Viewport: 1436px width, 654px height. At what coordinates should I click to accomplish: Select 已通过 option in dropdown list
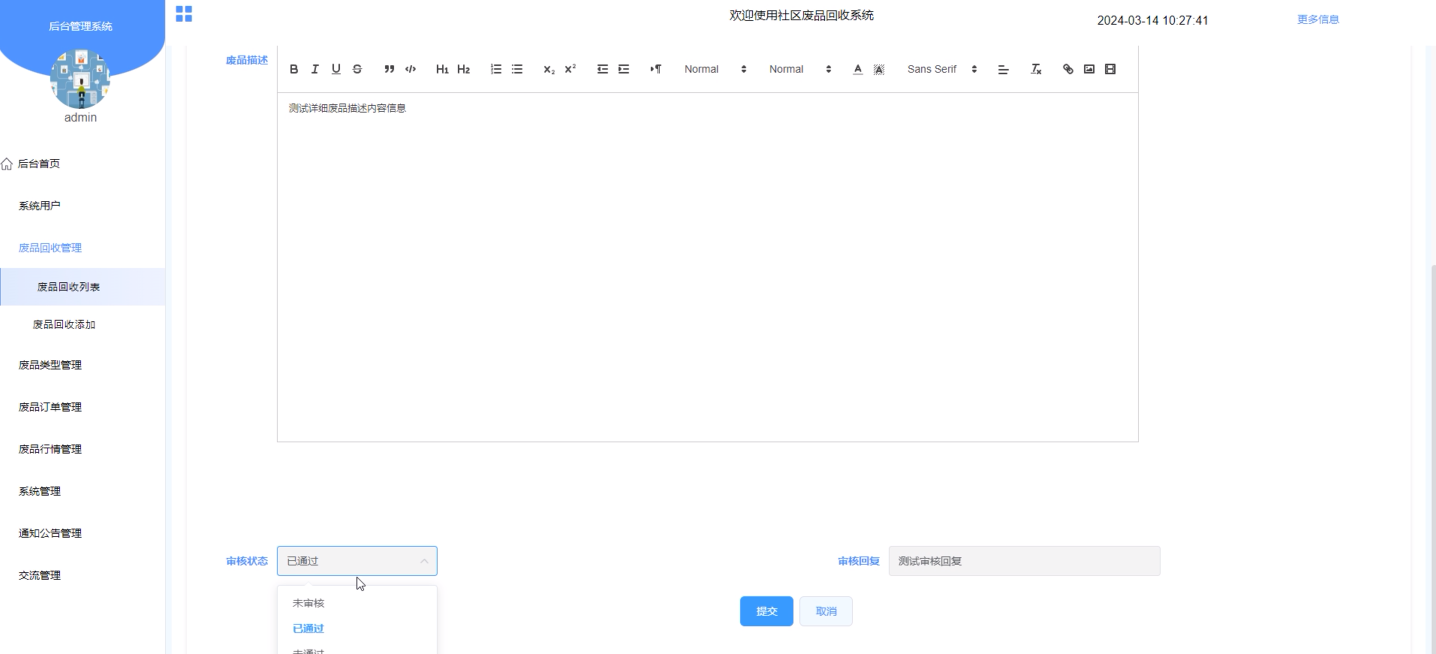357,629
